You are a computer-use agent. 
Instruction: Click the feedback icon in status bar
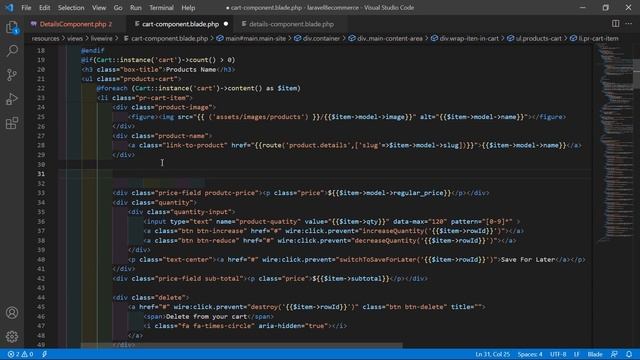click(614, 354)
